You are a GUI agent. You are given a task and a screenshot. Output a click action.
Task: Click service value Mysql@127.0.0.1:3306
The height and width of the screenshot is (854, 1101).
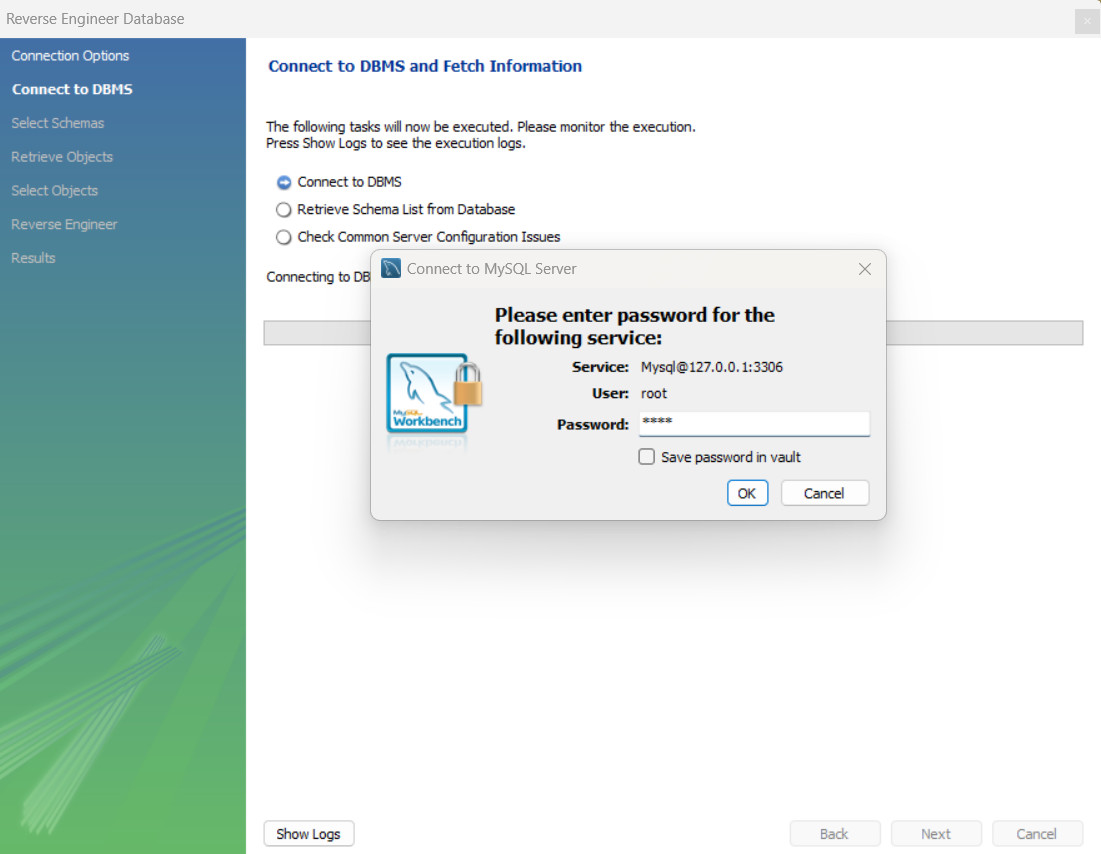pyautogui.click(x=711, y=367)
